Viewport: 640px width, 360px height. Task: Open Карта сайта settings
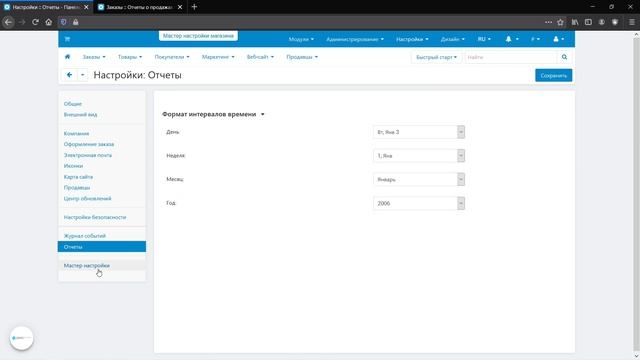coord(78,177)
